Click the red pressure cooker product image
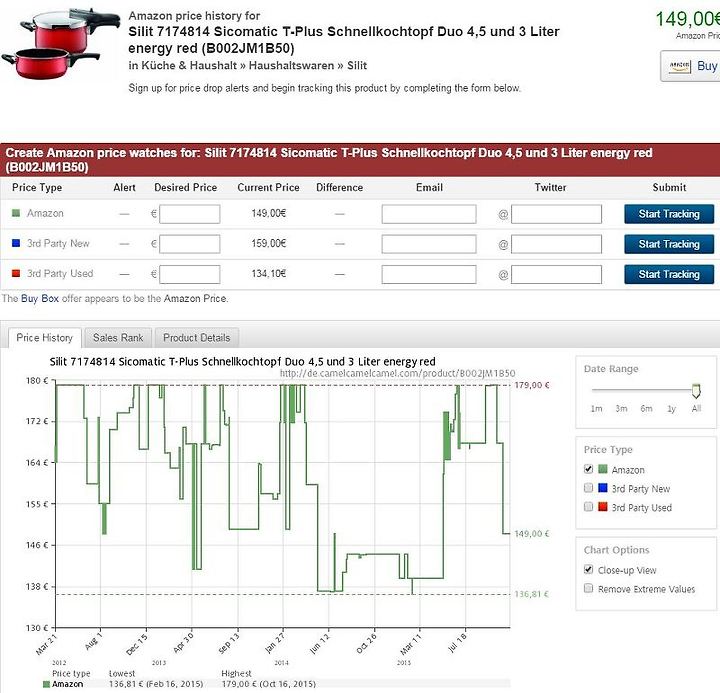720x693 pixels. coord(61,43)
